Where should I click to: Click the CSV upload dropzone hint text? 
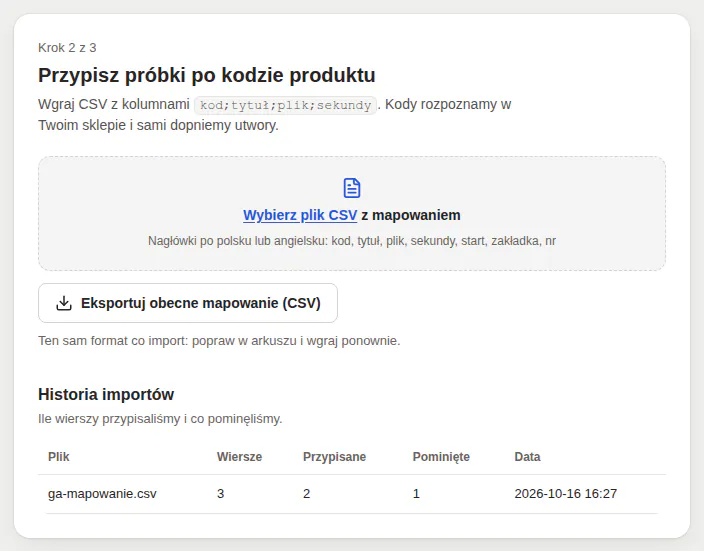(x=352, y=241)
